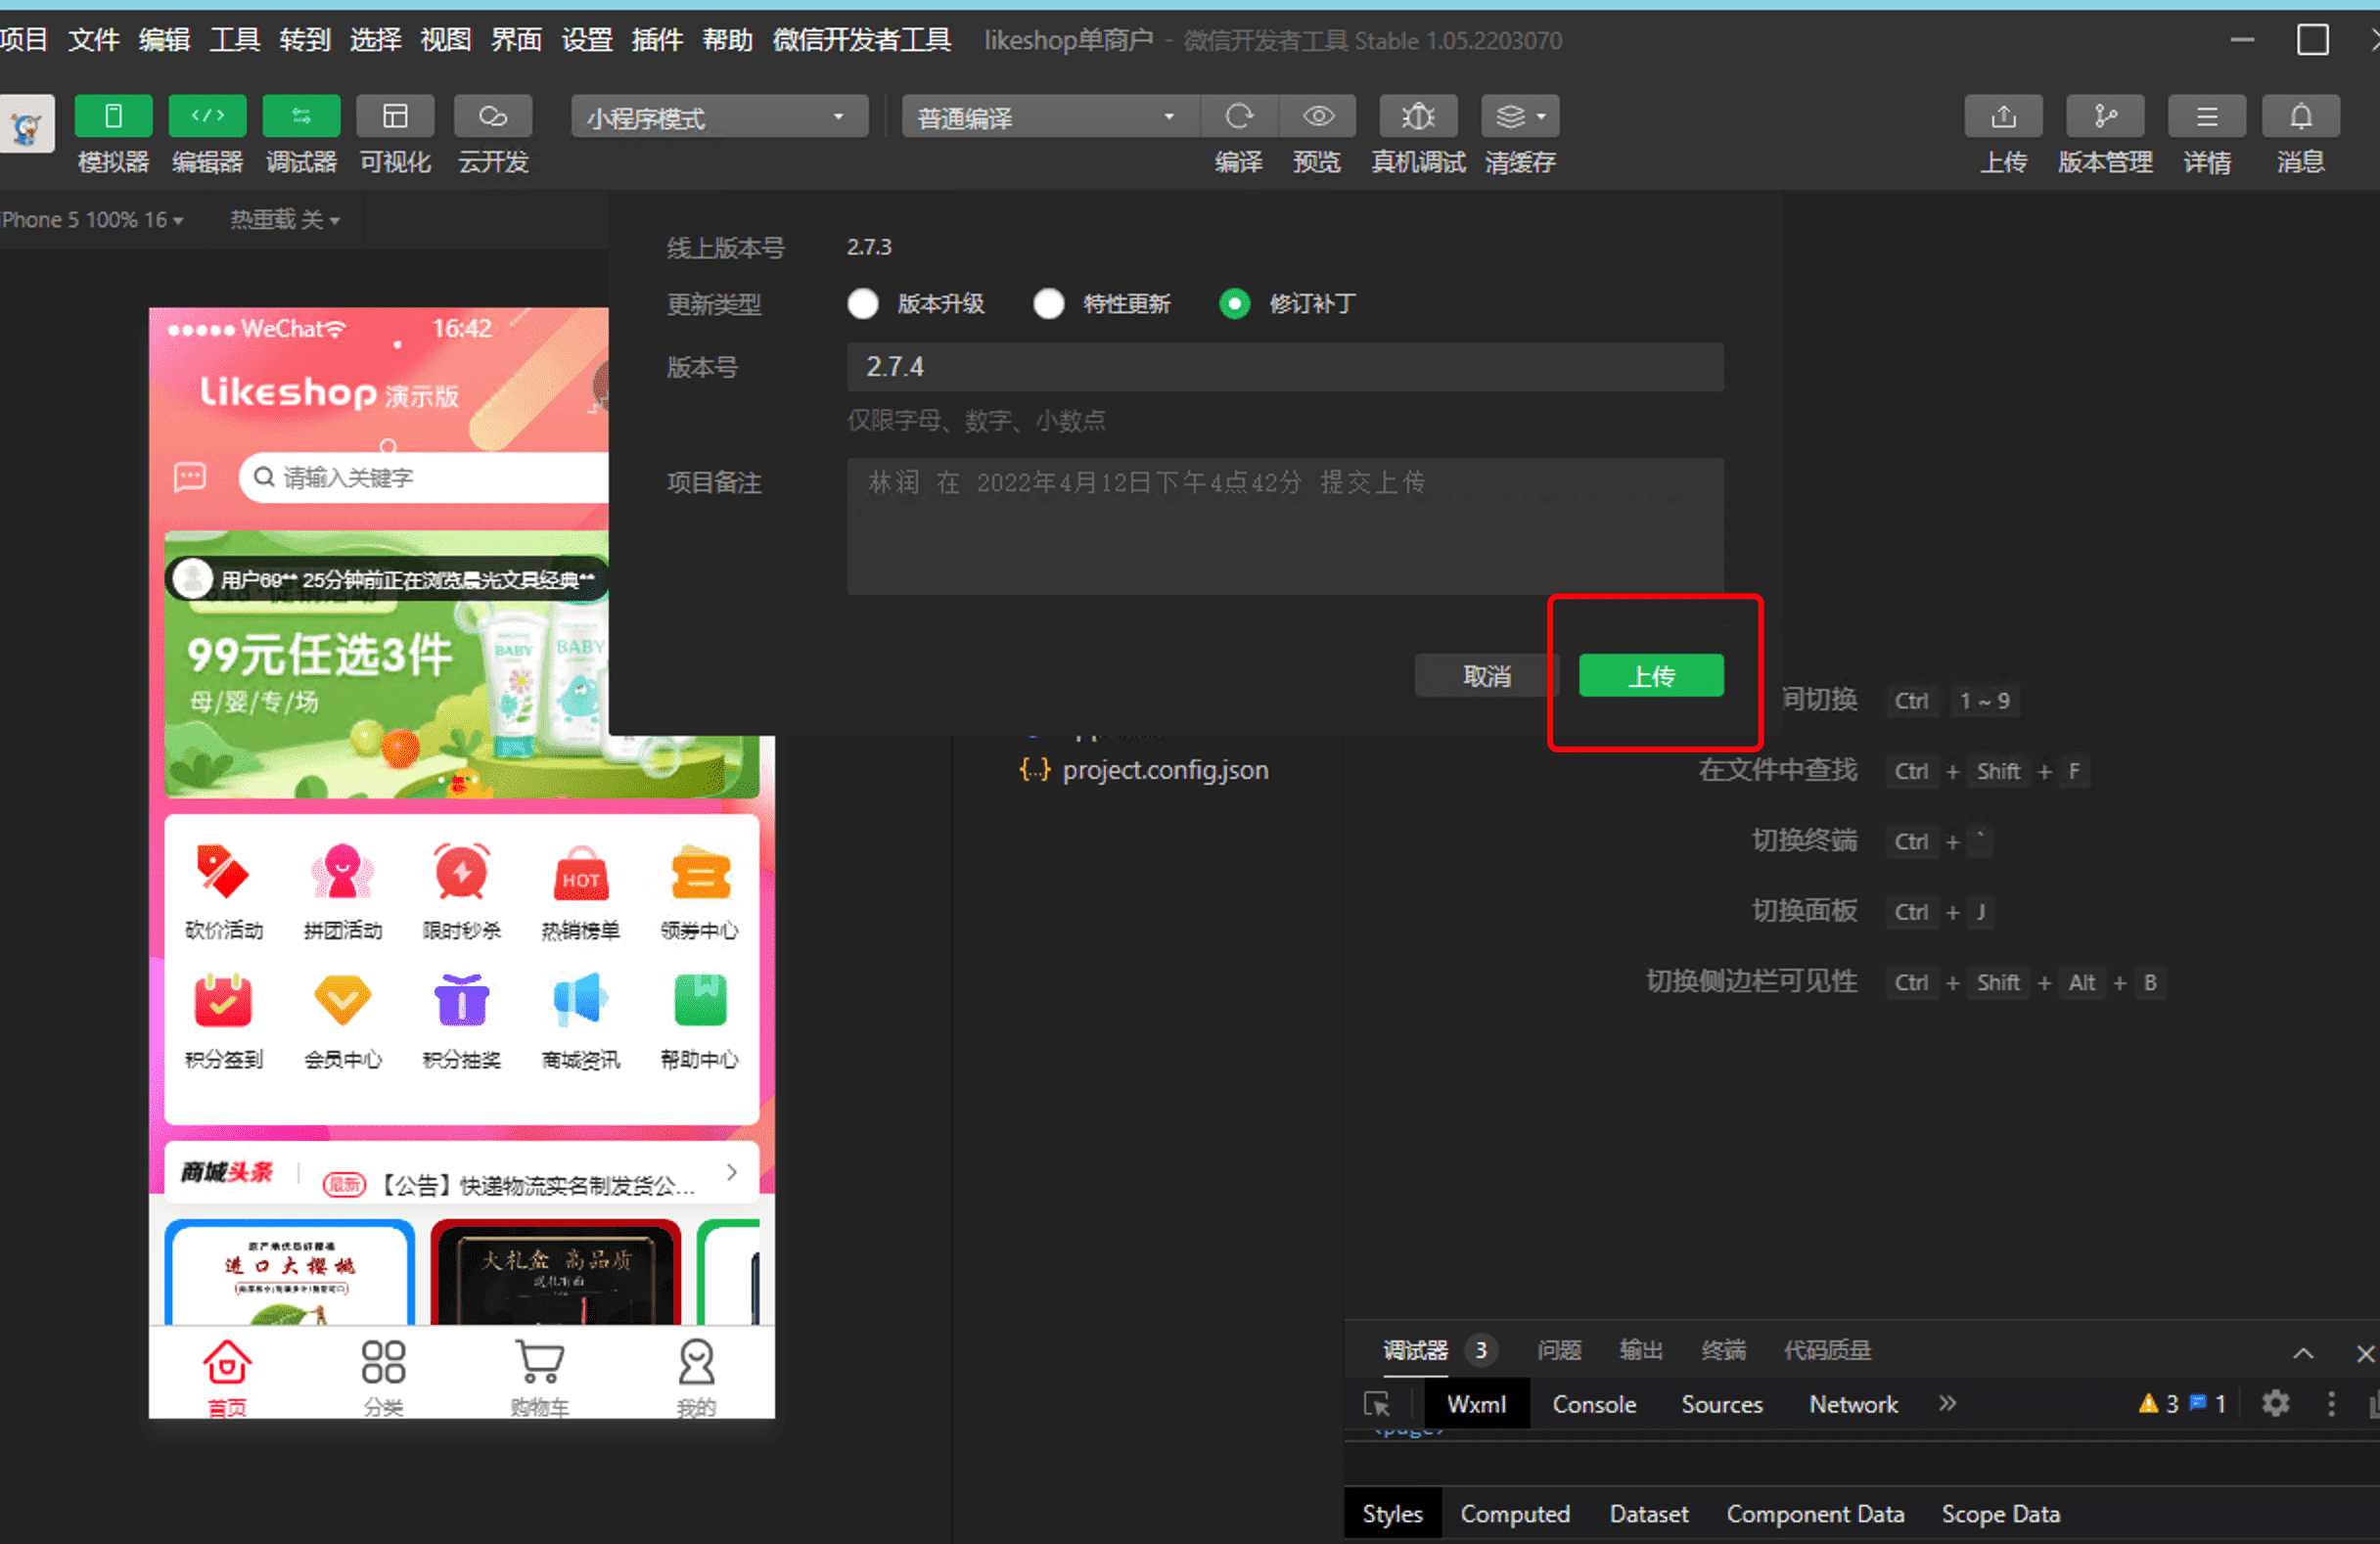2380x1544 pixels.
Task: Close the debugger panel
Action: (2364, 1353)
